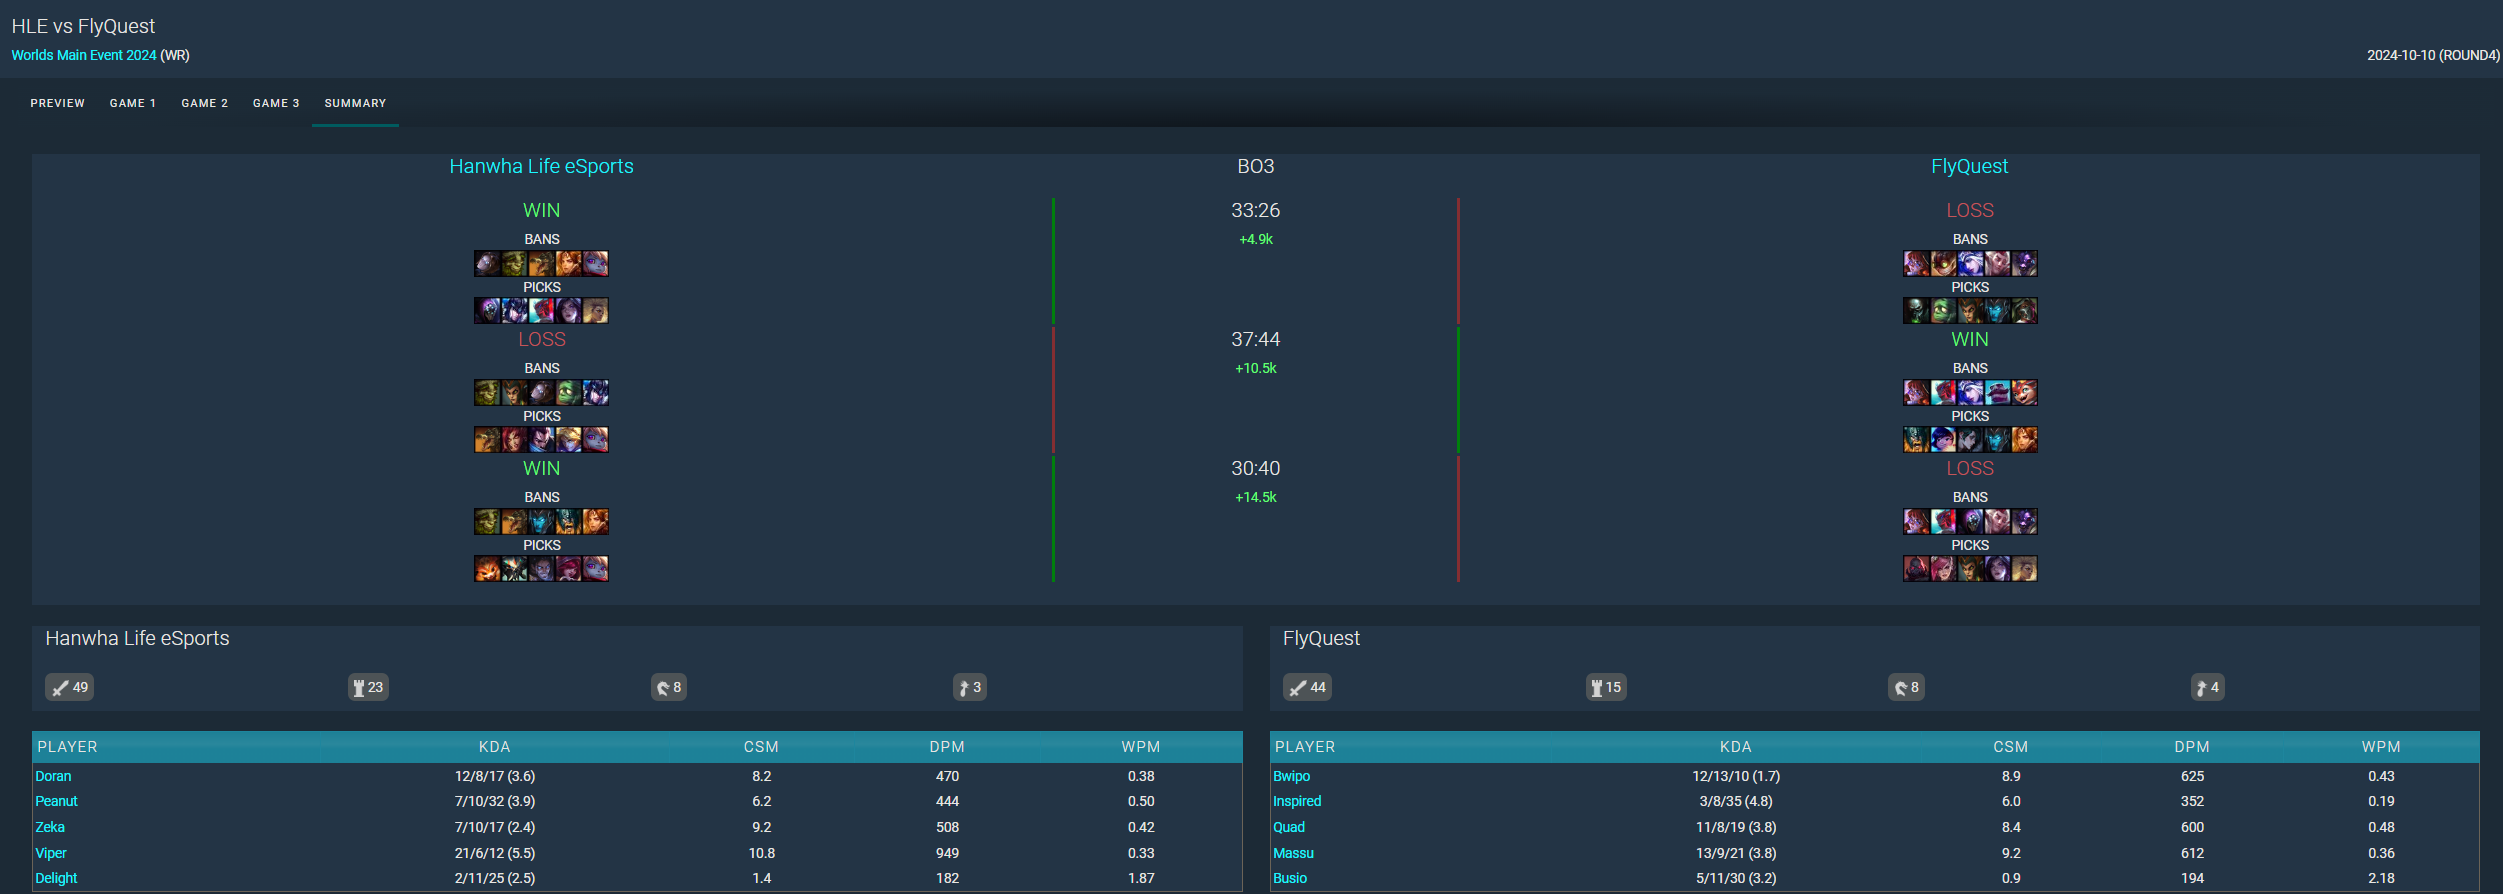
Task: Click the BO3 series label
Action: pos(1255,166)
